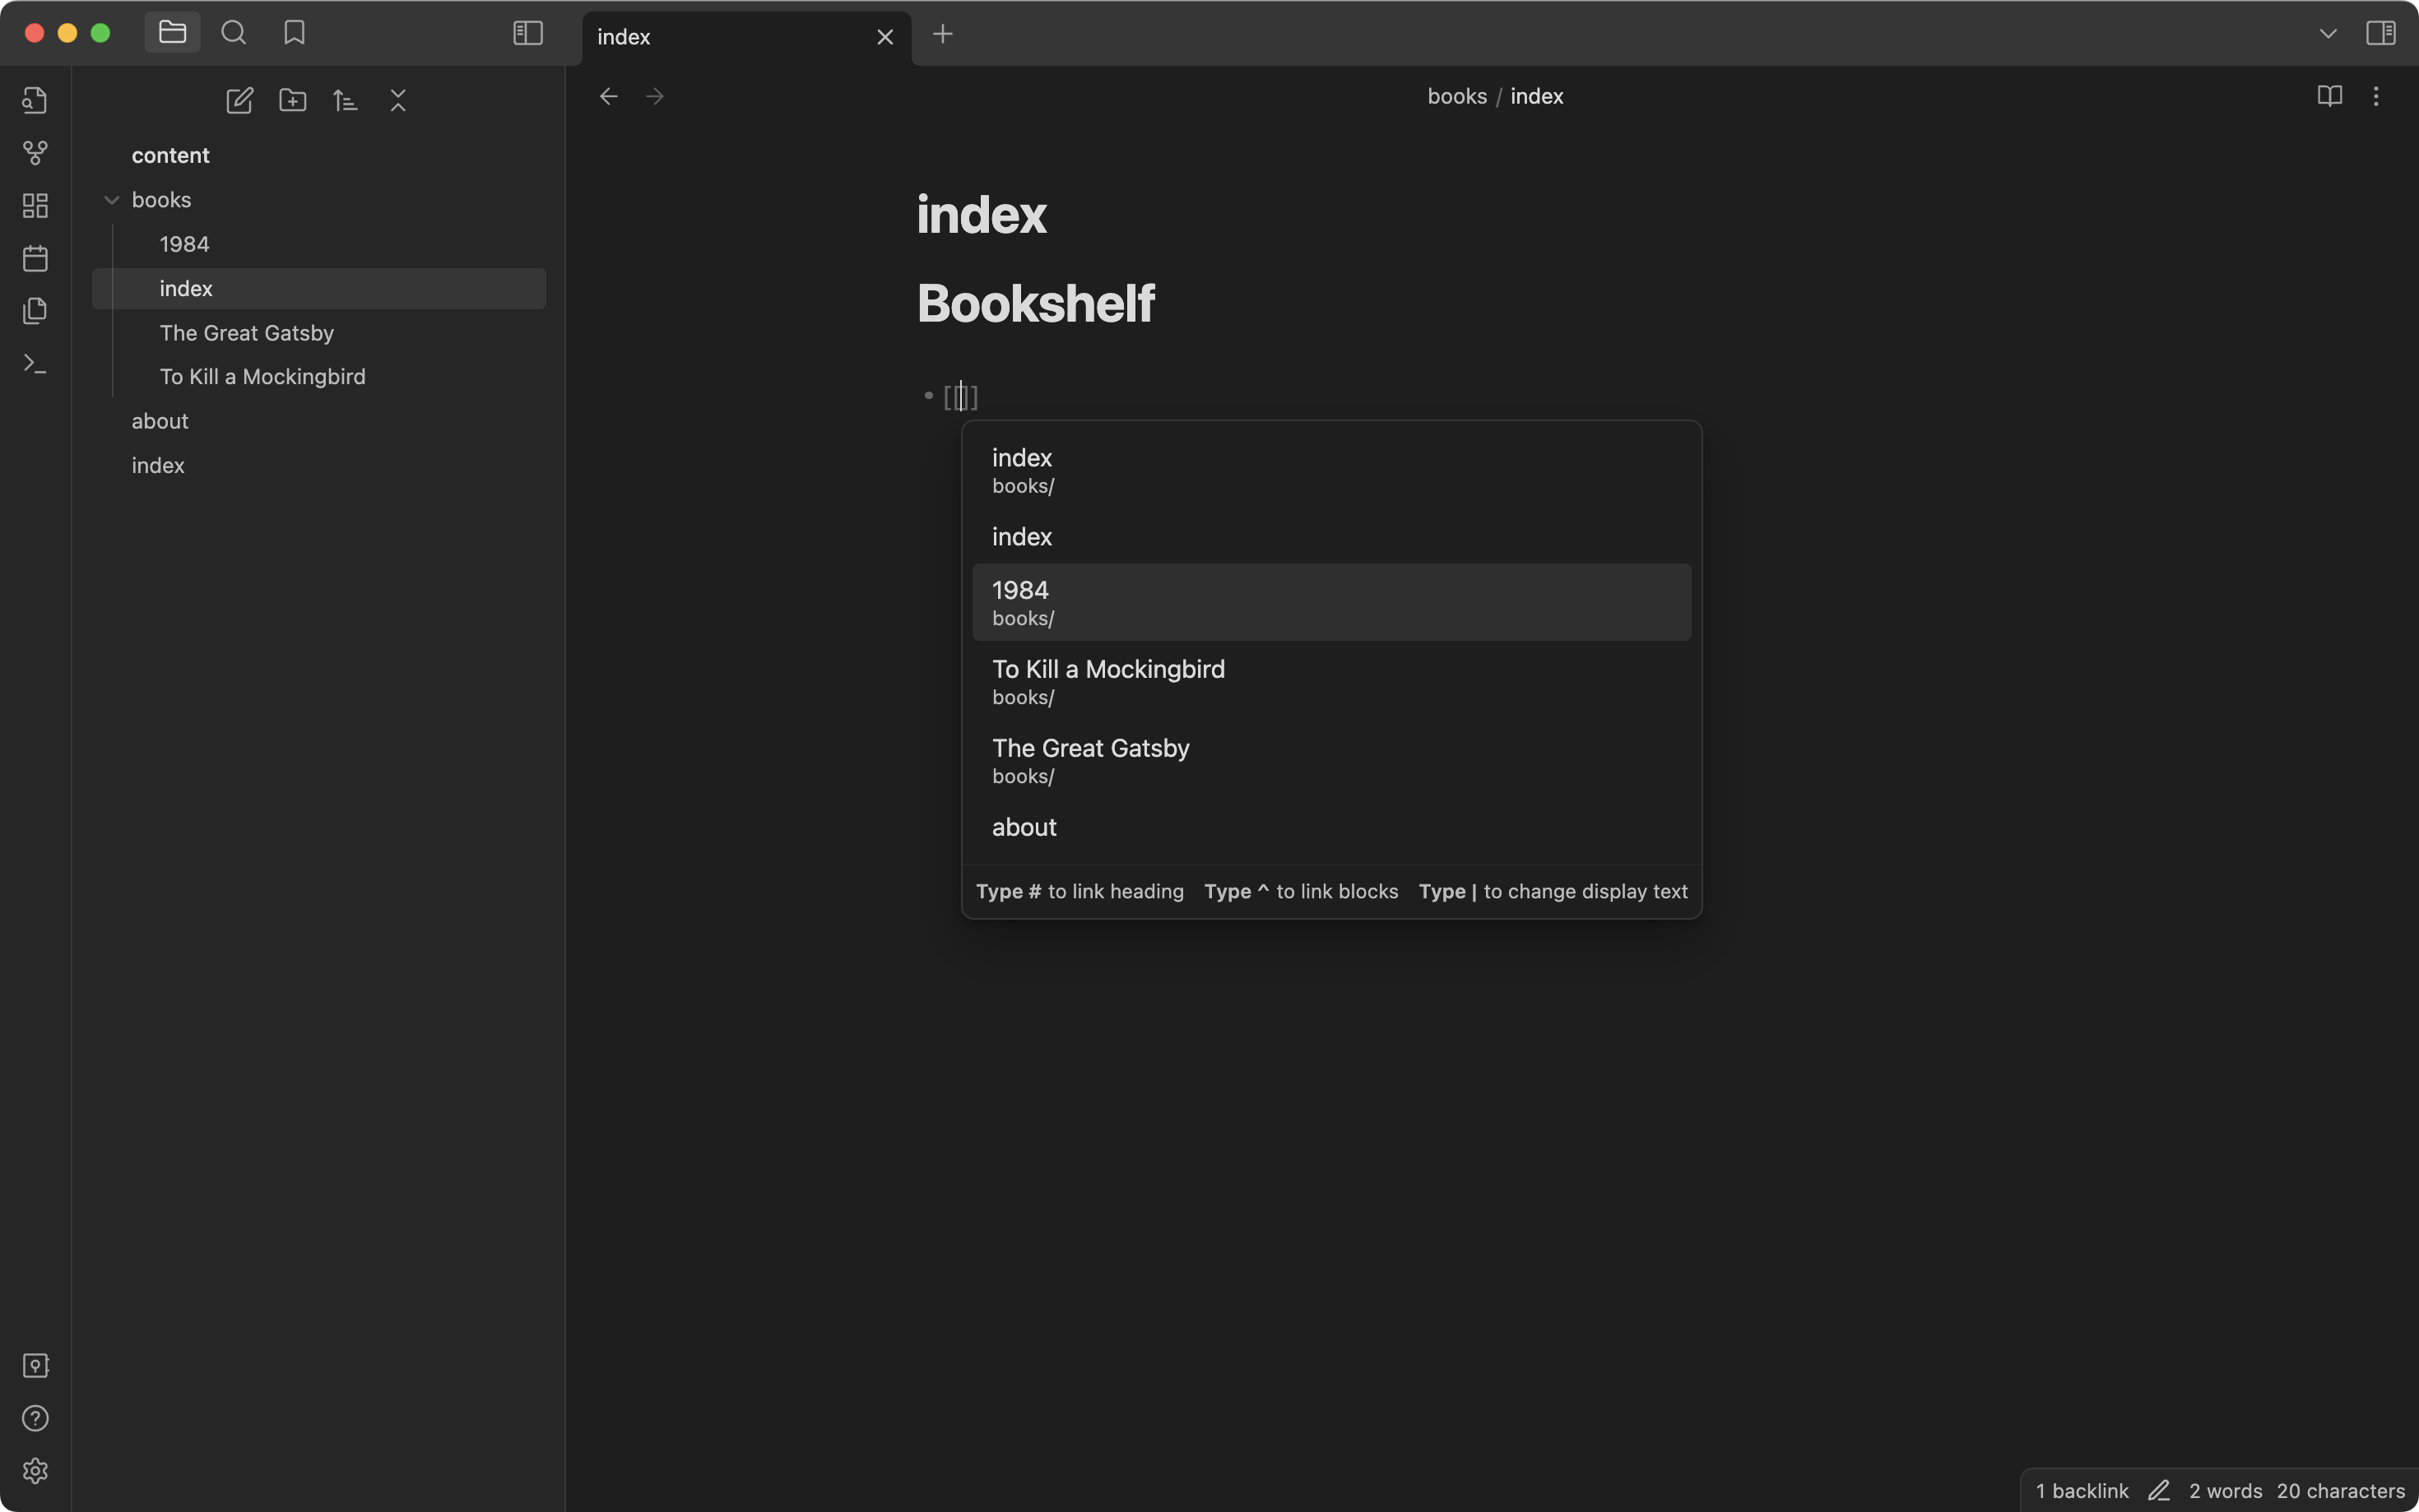This screenshot has width=2419, height=1512.
Task: Click the new note/edit icon in sidebar
Action: (239, 100)
